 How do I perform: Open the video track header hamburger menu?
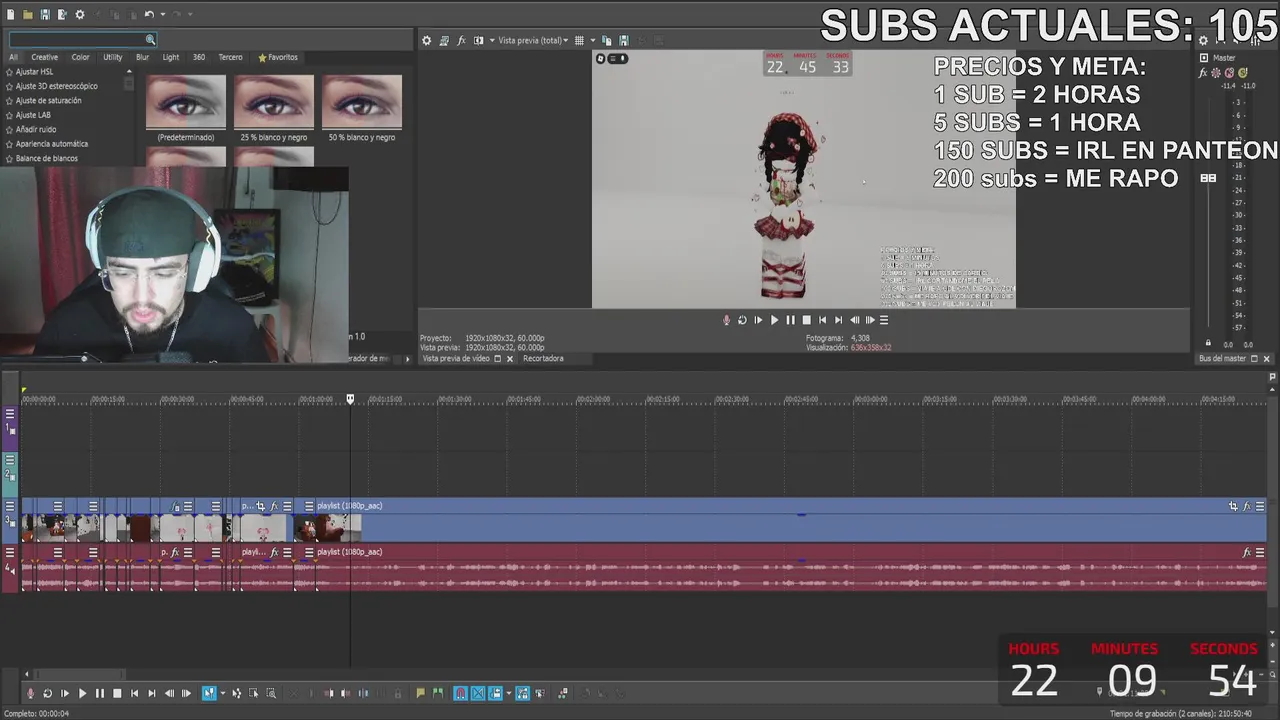pos(10,507)
